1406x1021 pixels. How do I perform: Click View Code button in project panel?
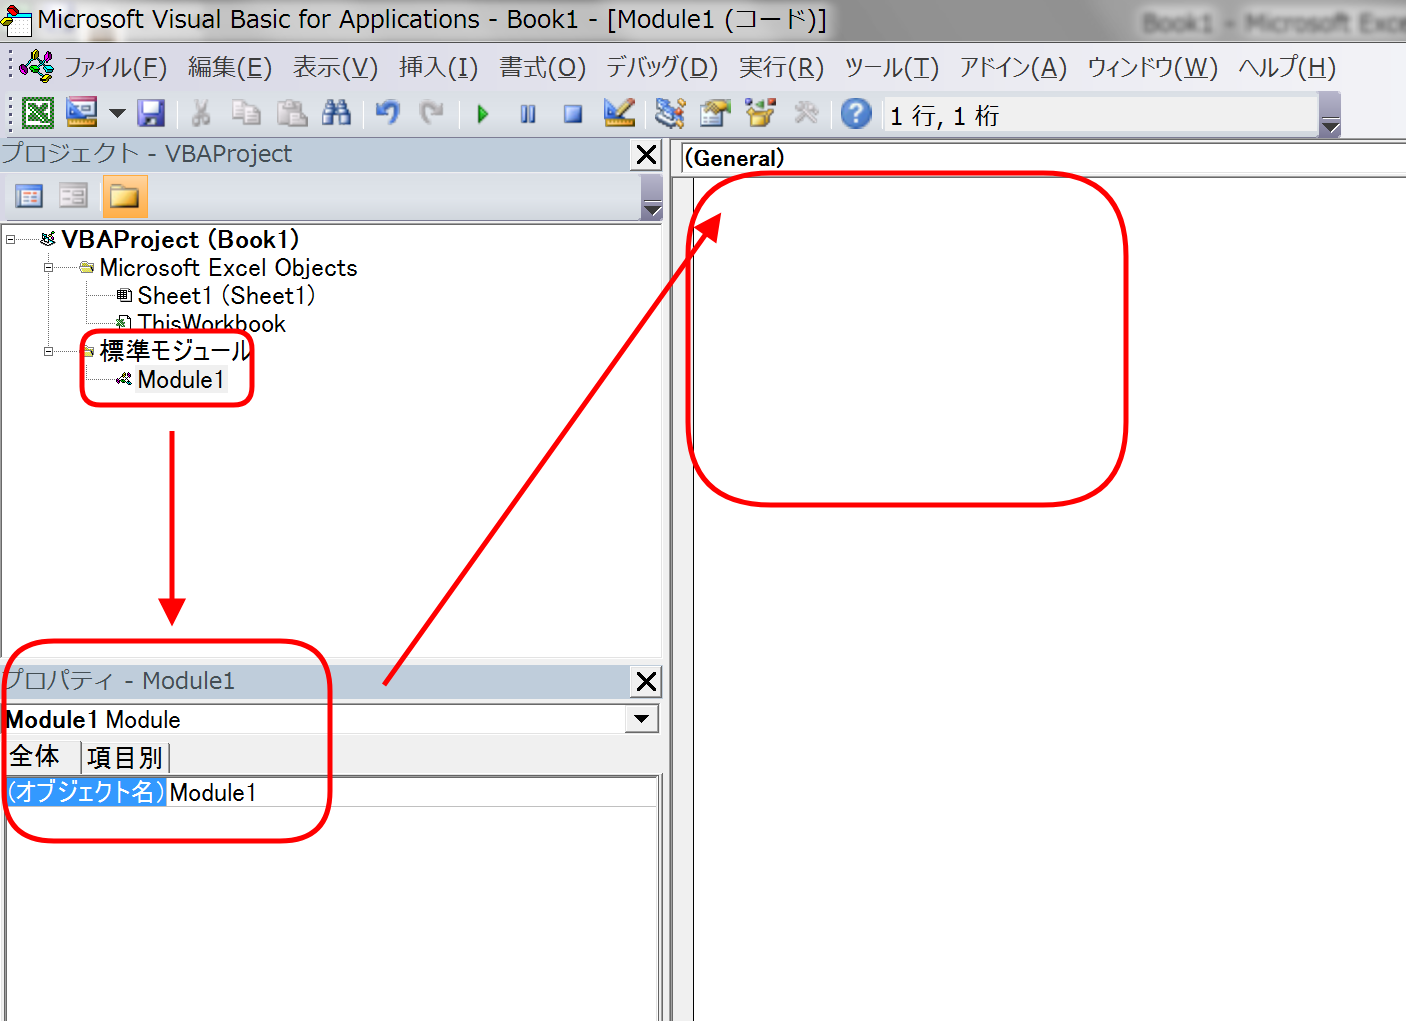(29, 196)
